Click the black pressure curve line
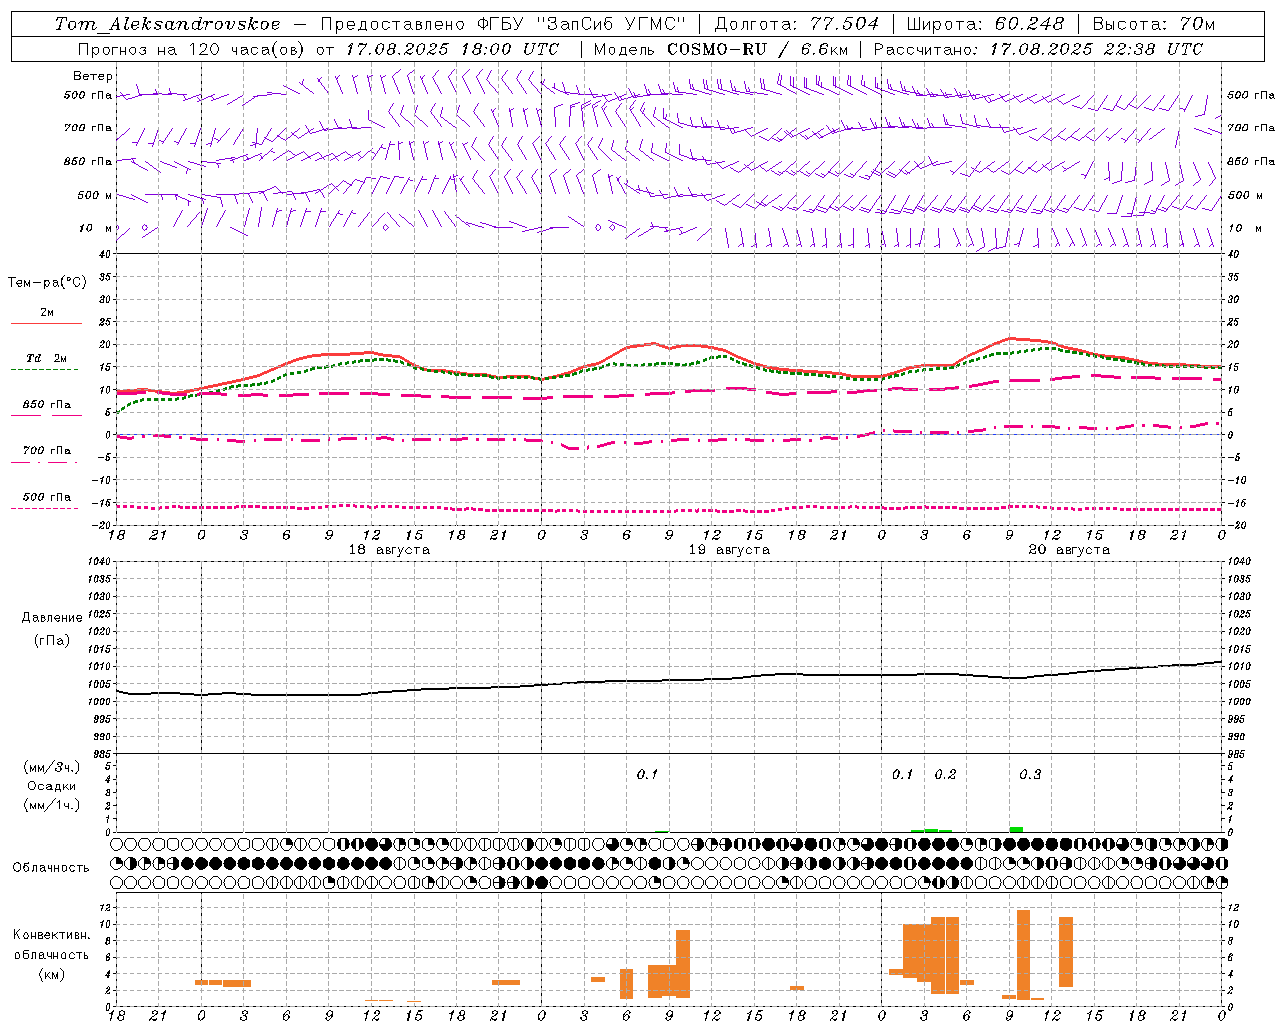The height and width of the screenshot is (1024, 1280). [x=670, y=681]
